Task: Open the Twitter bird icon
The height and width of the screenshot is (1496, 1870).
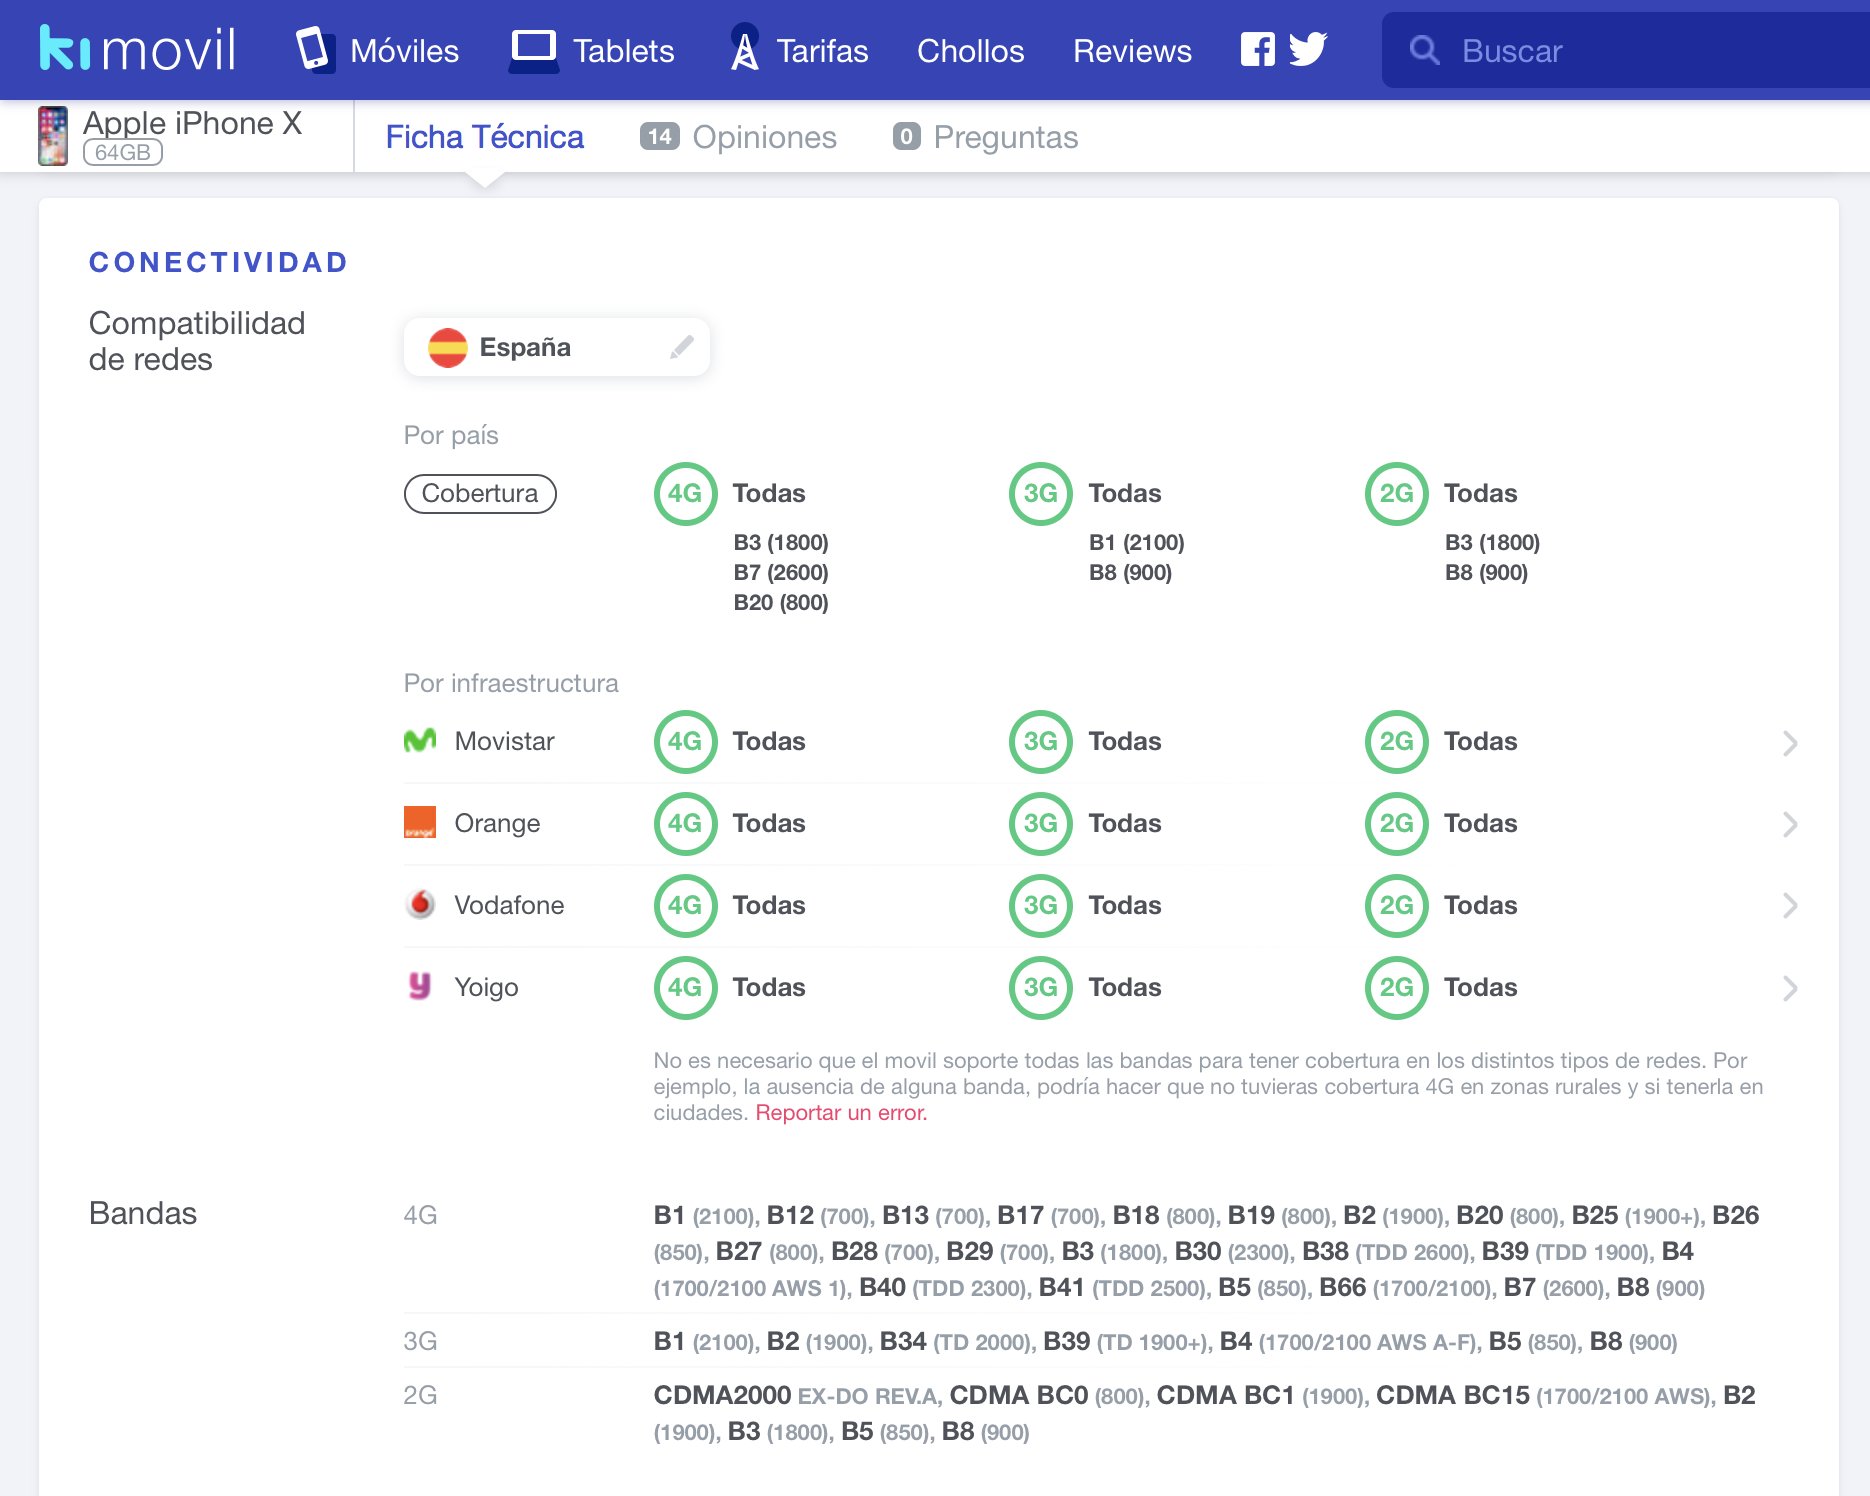Action: (x=1308, y=49)
